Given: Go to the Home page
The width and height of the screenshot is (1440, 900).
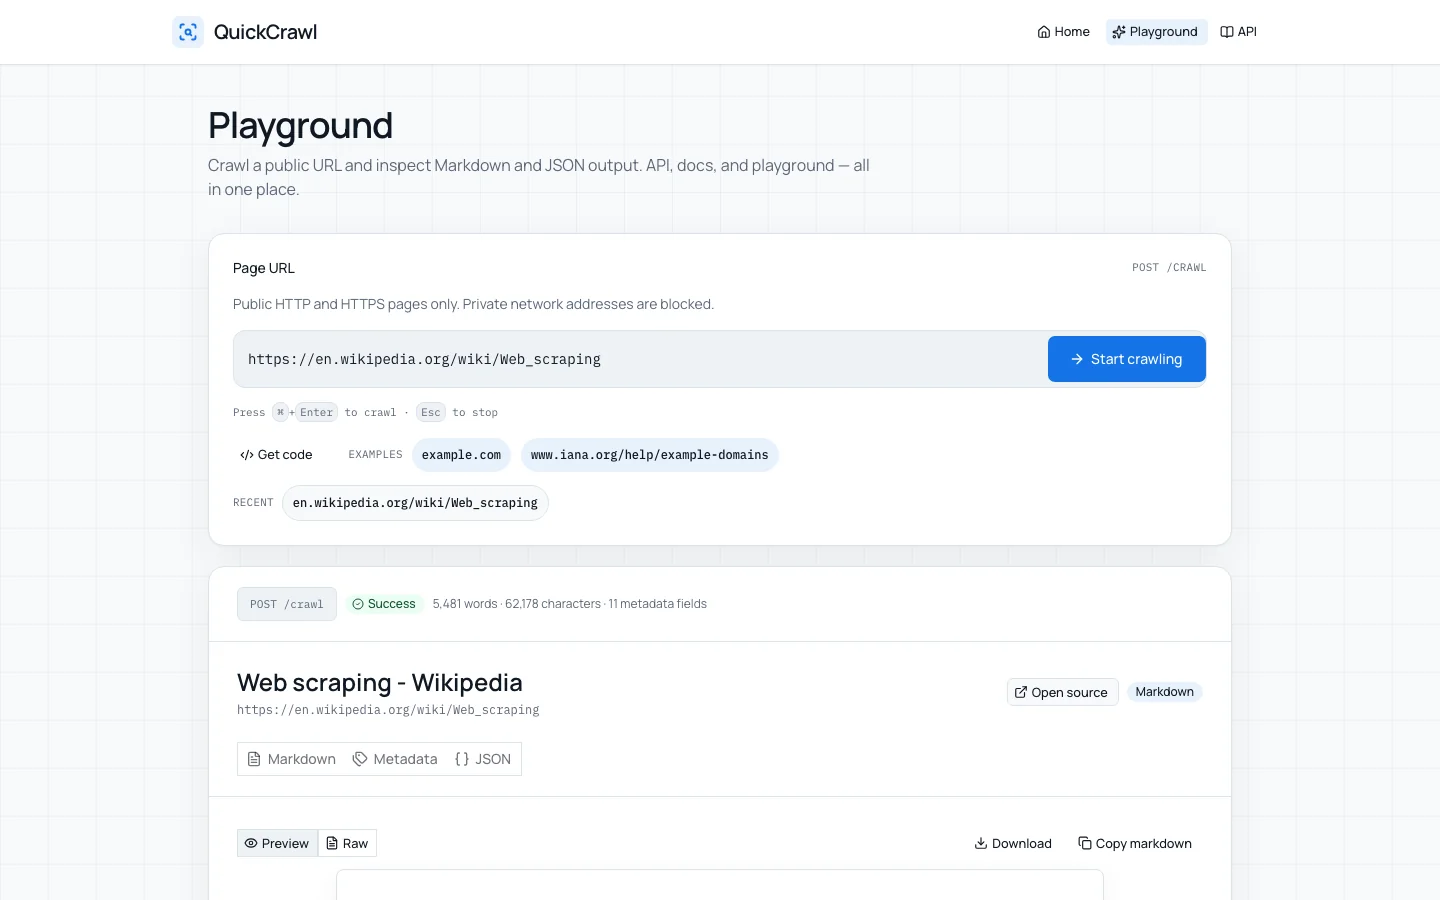Looking at the screenshot, I should (x=1063, y=32).
